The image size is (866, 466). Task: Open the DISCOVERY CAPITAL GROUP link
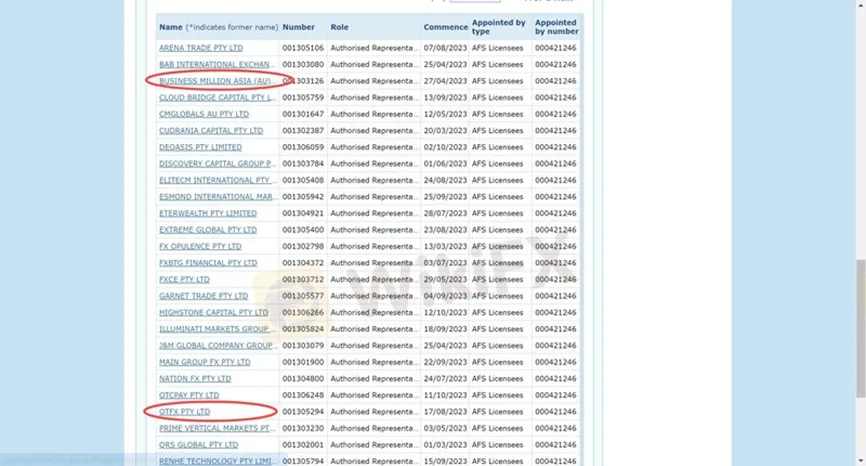click(x=217, y=164)
